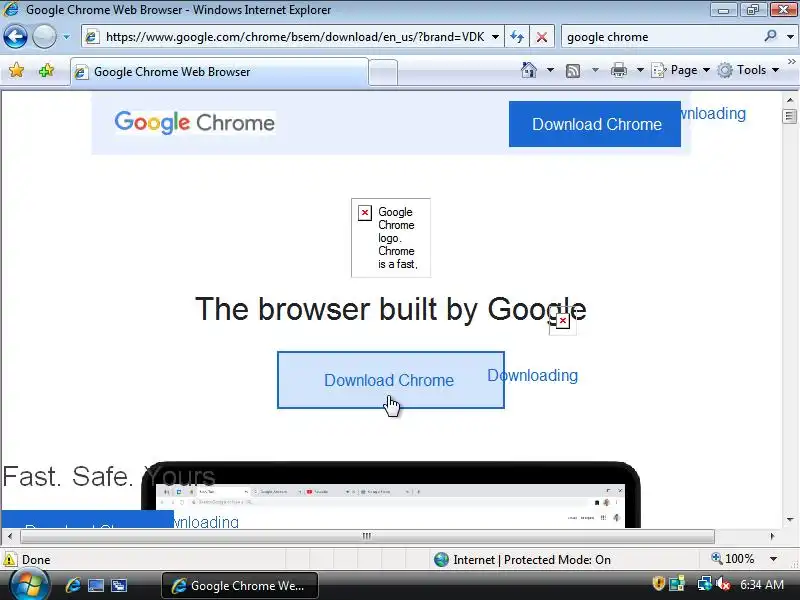Click the Internet Protected Mode status zone
This screenshot has height=600, width=800.
tap(523, 560)
